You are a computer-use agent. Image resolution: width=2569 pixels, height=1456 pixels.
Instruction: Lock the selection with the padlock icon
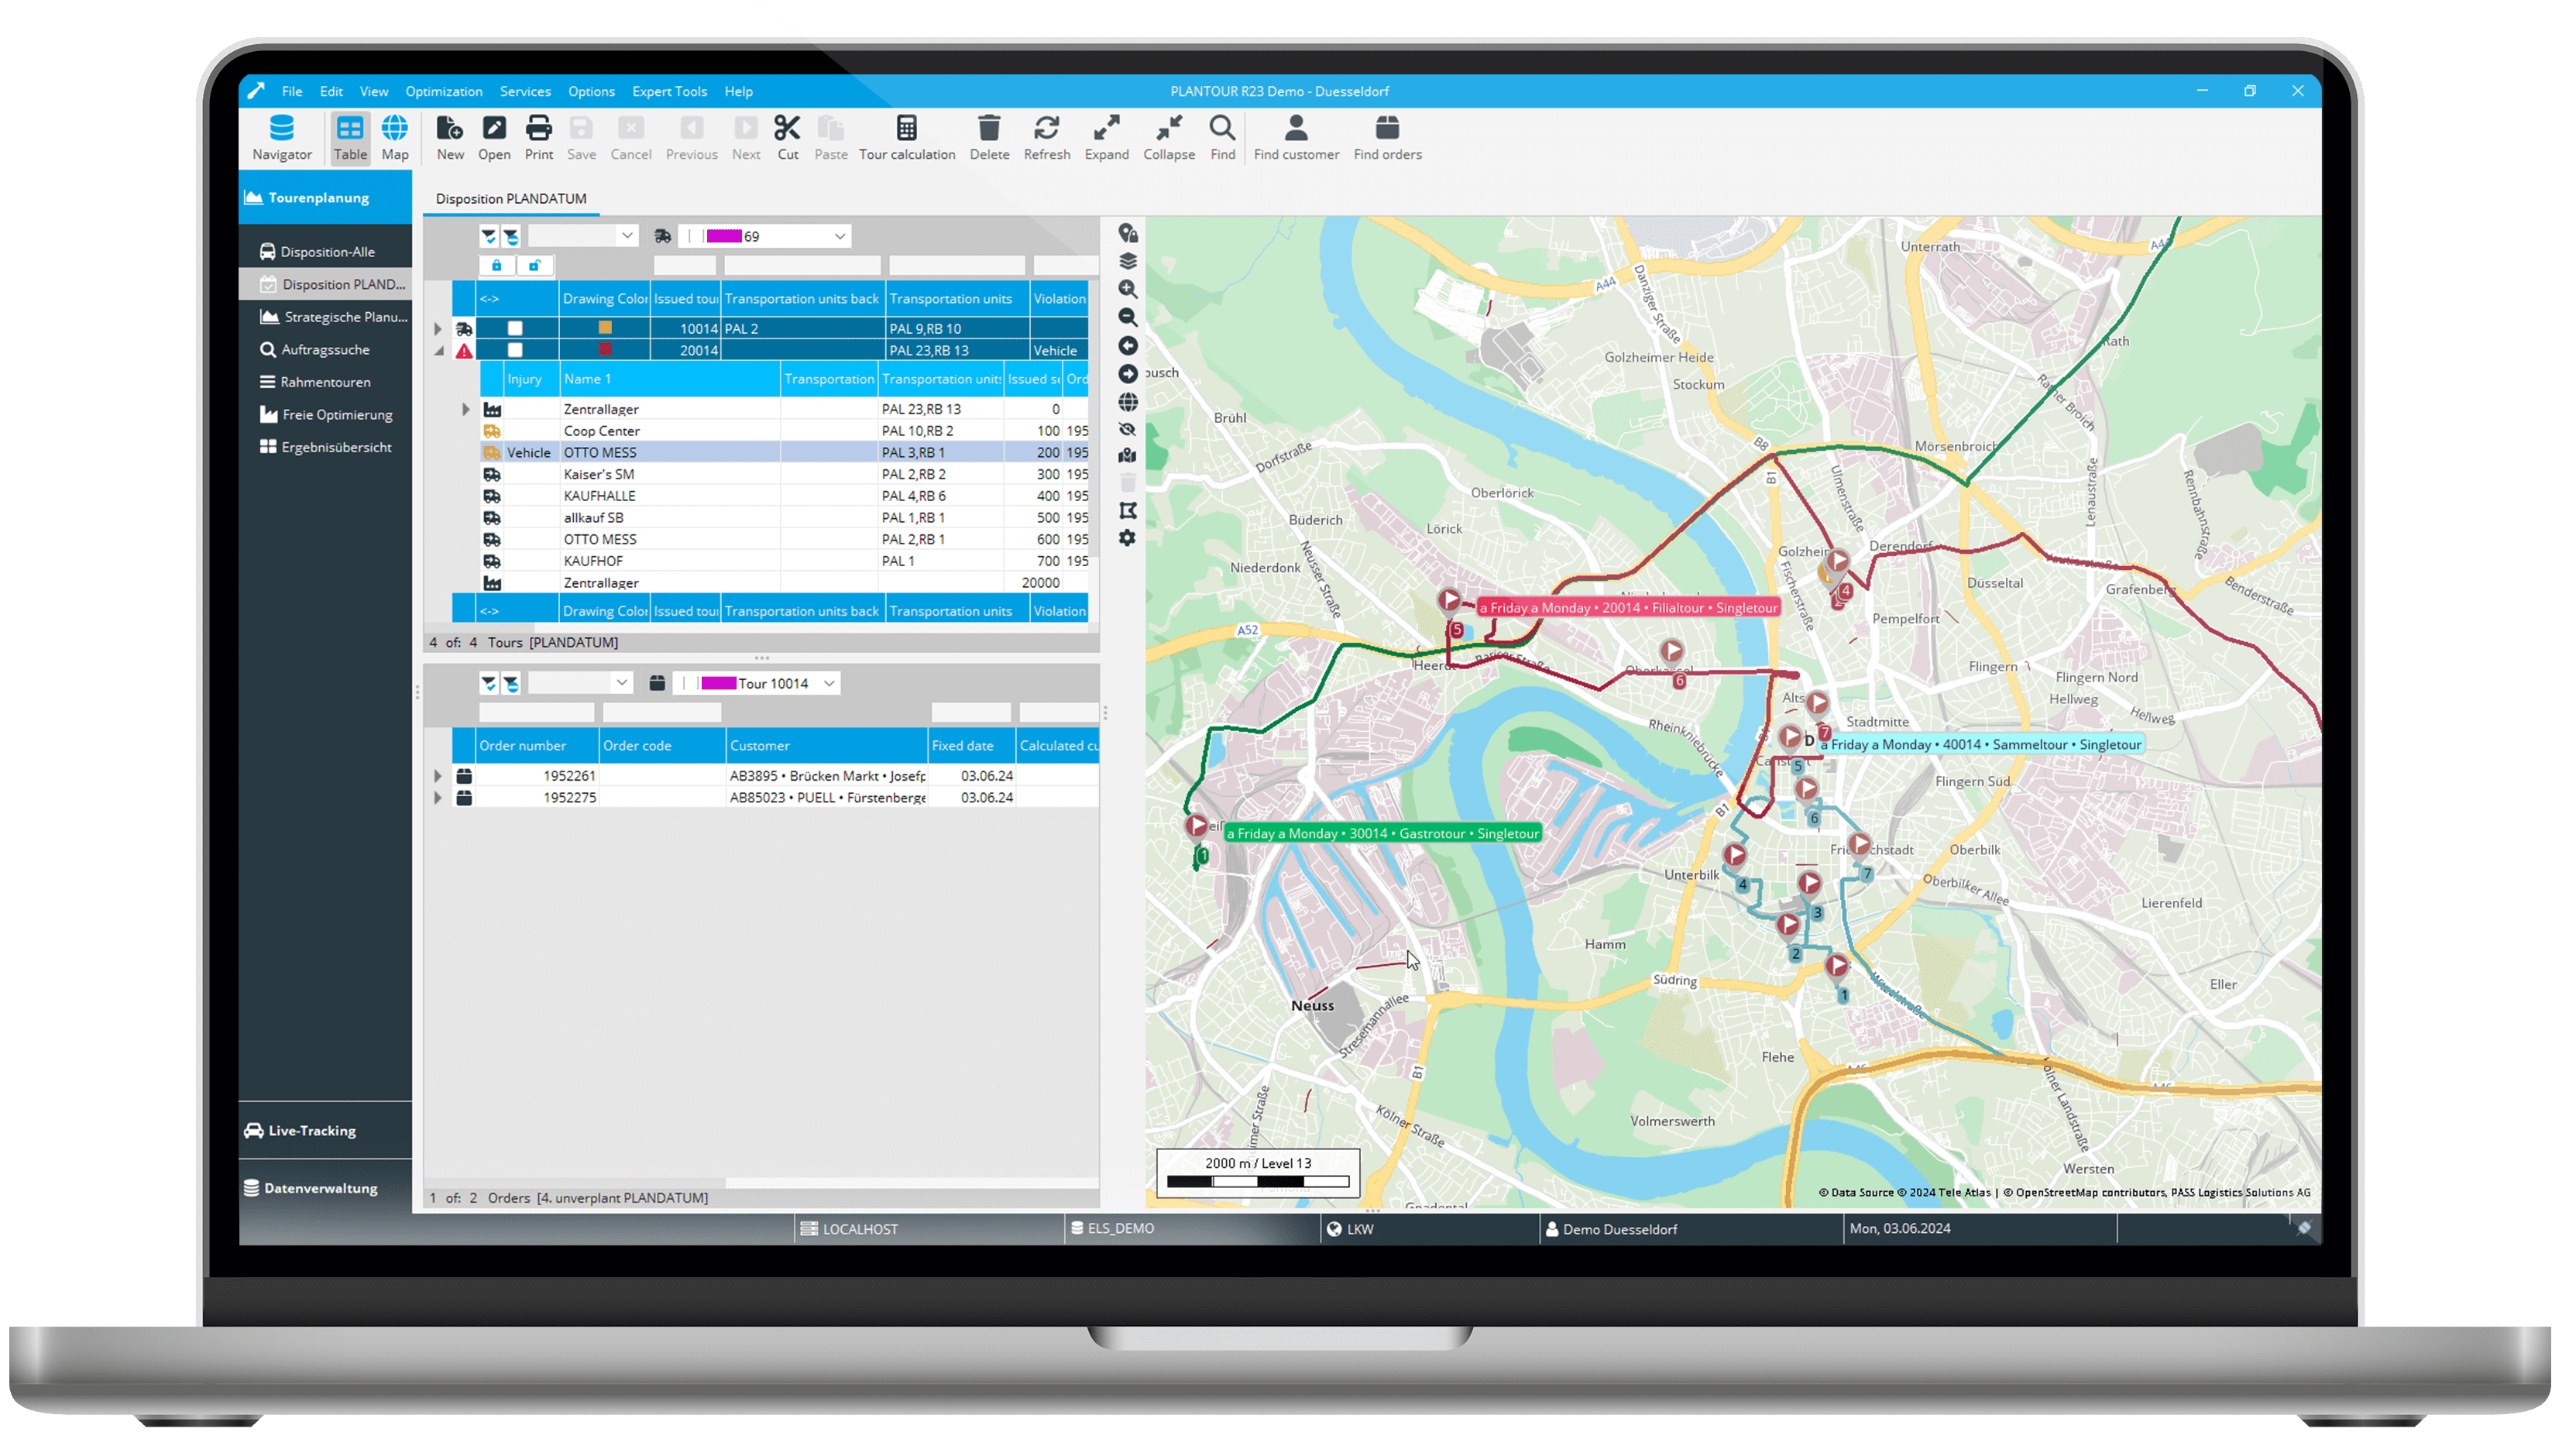[497, 264]
